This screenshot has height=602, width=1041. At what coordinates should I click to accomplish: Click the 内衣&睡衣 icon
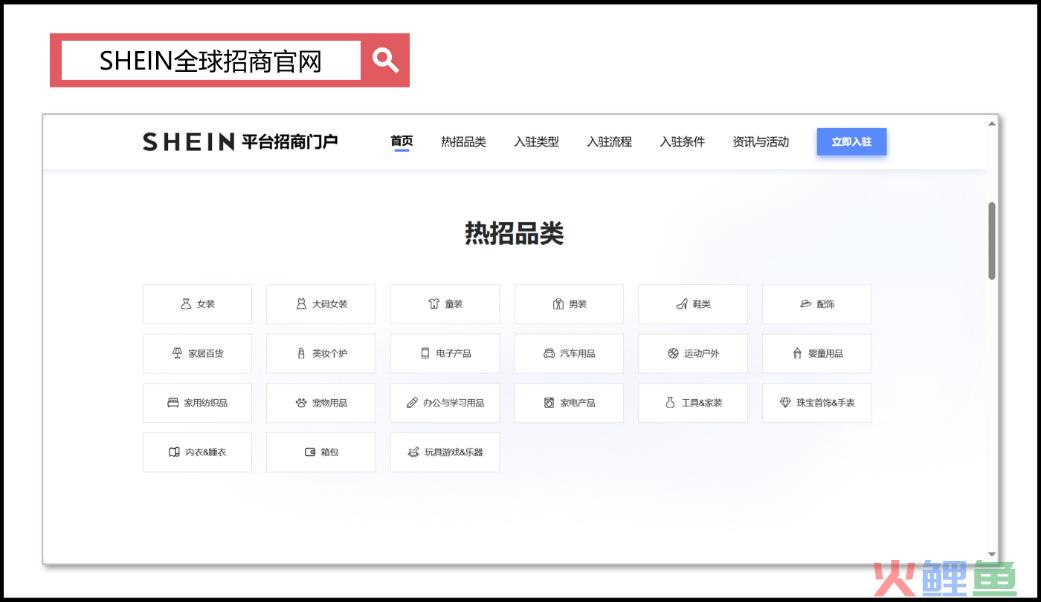click(x=174, y=452)
